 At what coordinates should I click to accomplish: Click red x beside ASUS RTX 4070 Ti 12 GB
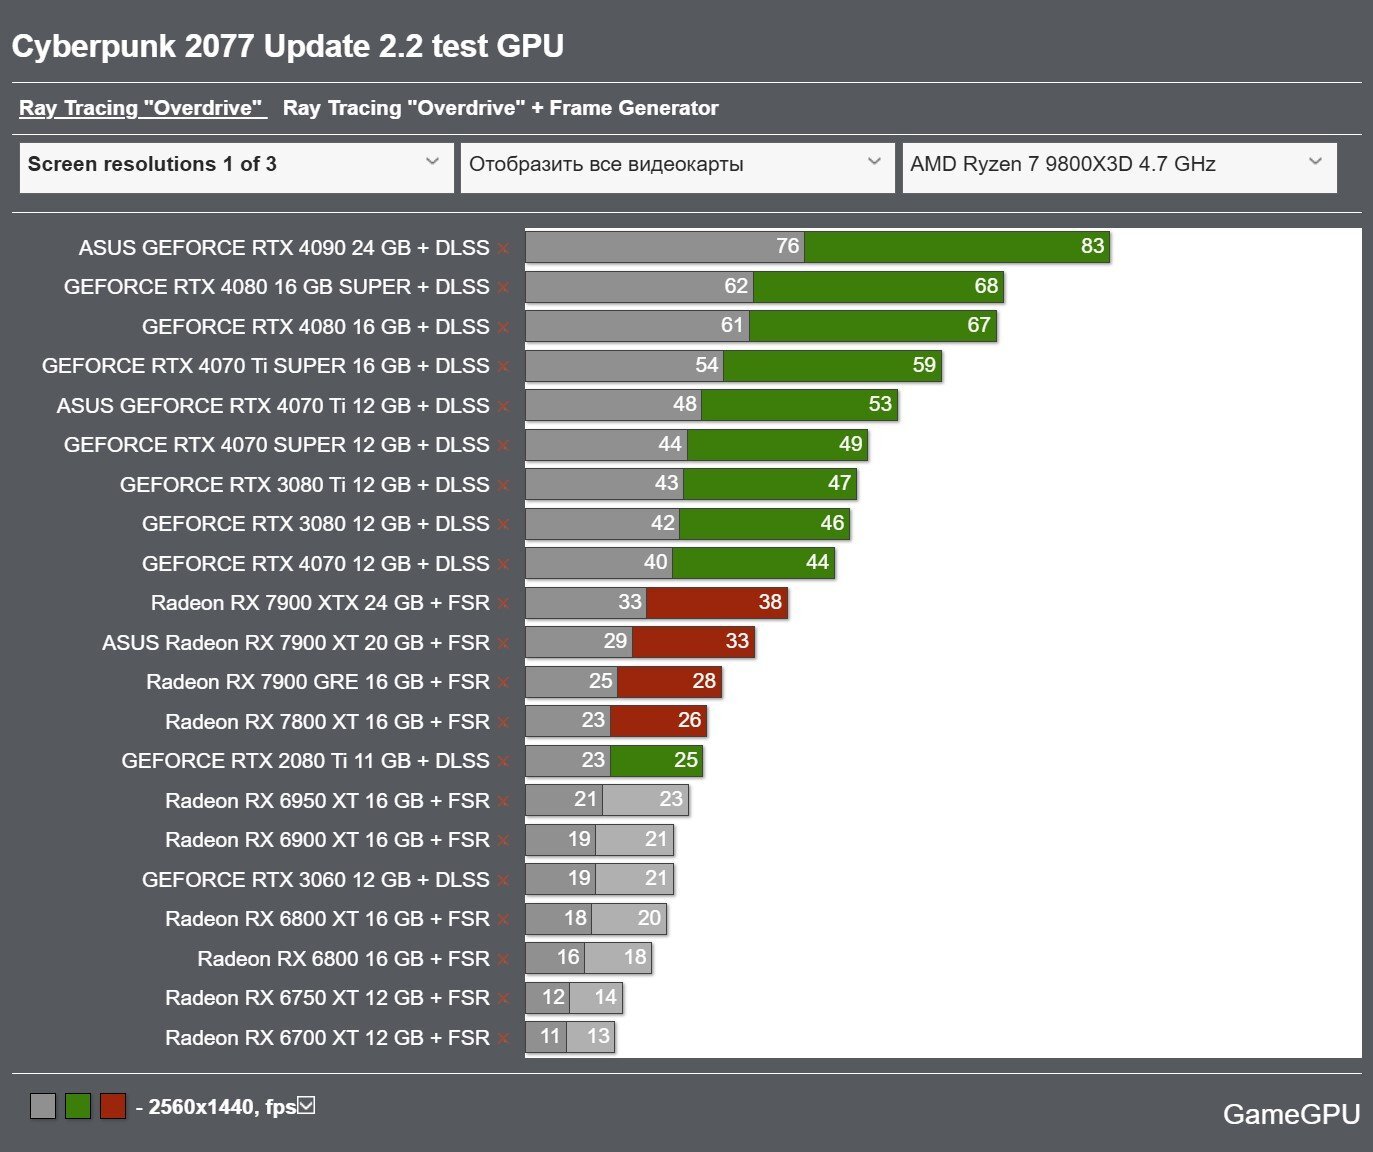click(503, 406)
